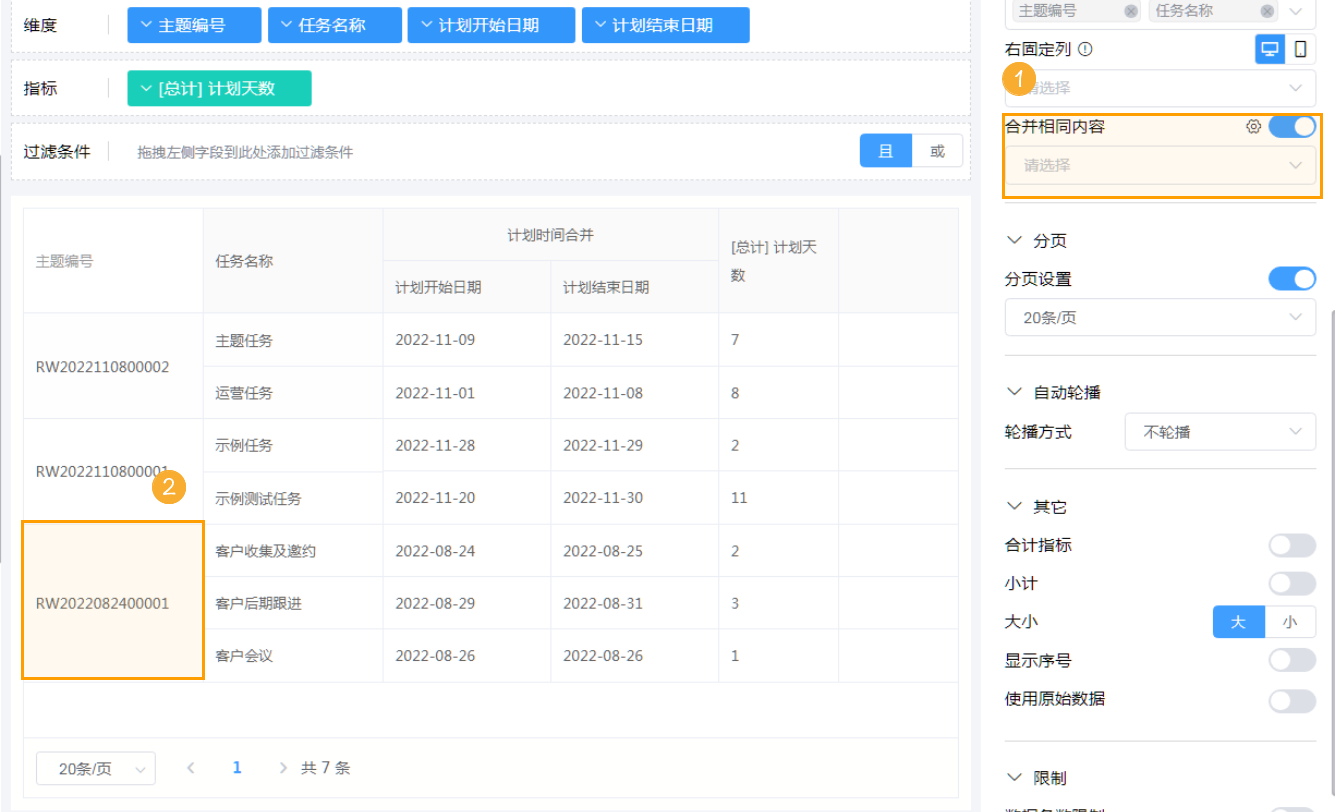Open the 轮播方式 dropdown showing 不轮播
Image resolution: width=1335 pixels, height=812 pixels.
click(1220, 431)
